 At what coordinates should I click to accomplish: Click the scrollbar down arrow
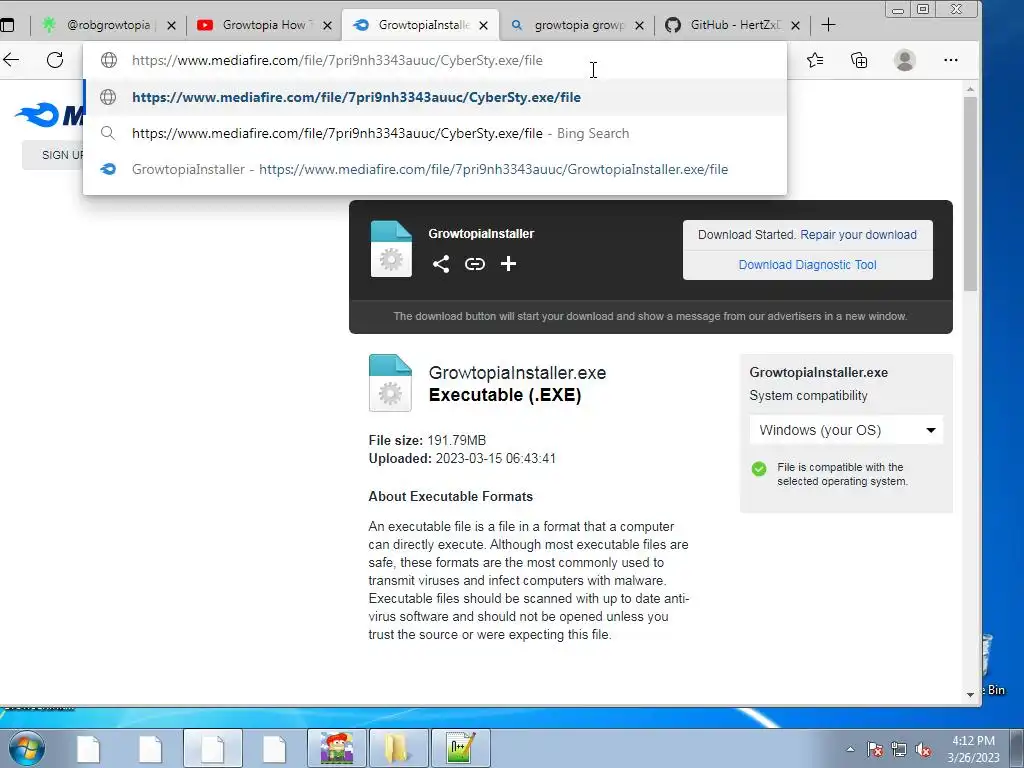tap(970, 695)
